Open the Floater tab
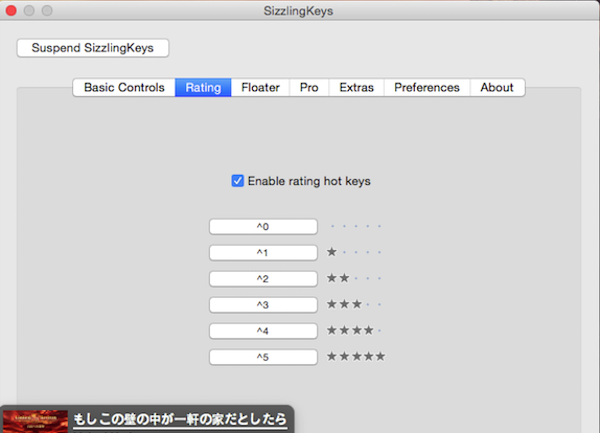The width and height of the screenshot is (600, 433). click(x=260, y=88)
